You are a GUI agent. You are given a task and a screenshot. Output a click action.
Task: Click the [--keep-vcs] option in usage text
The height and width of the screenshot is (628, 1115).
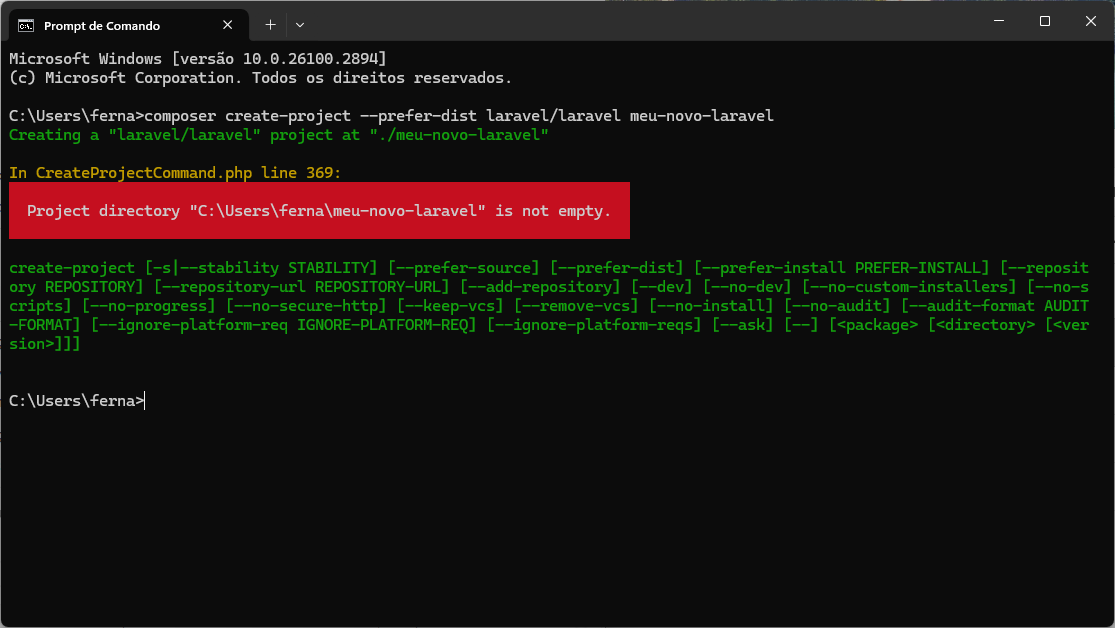450,306
